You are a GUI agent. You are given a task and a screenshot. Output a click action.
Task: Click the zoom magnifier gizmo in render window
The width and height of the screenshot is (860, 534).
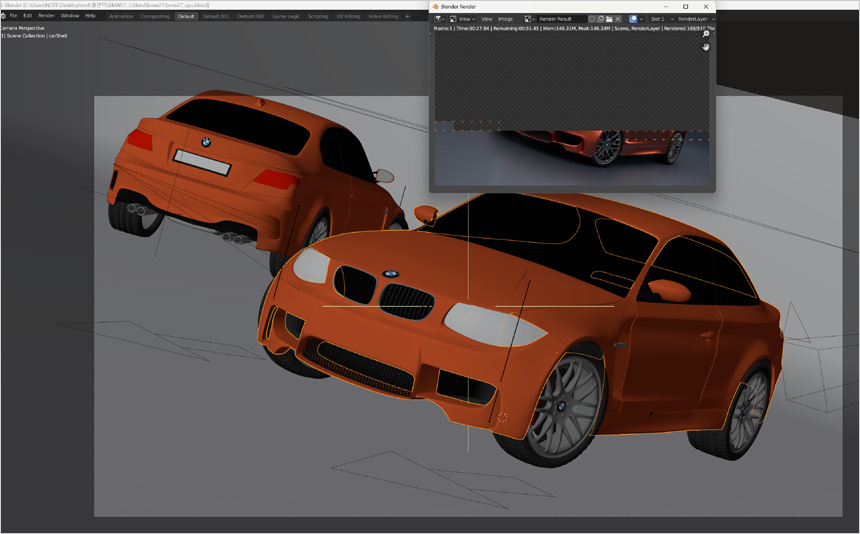[x=706, y=34]
